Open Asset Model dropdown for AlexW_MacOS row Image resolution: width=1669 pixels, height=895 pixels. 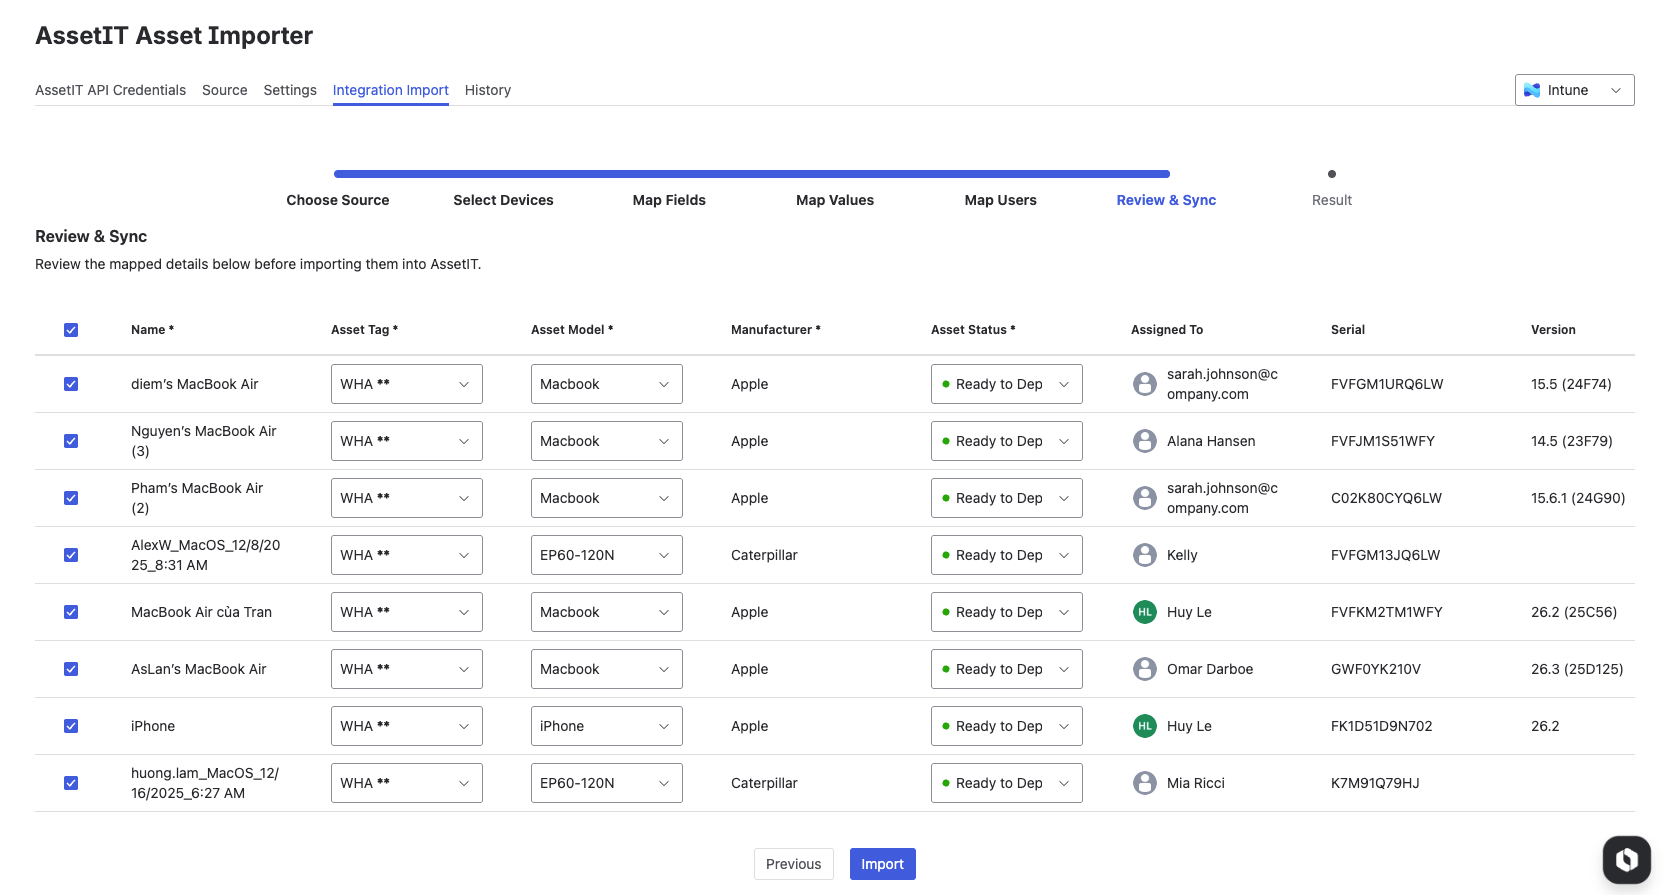coord(606,555)
